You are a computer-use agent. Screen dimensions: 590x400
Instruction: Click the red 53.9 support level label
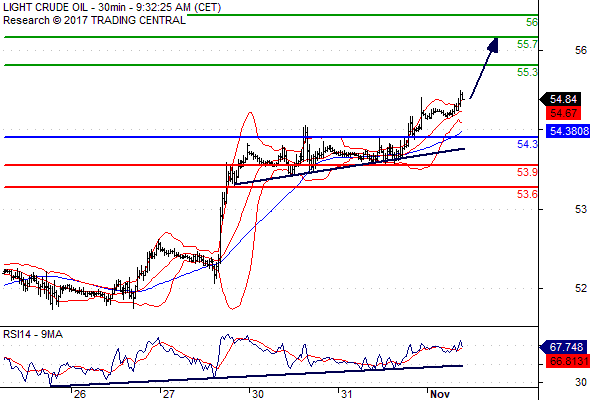pos(527,172)
